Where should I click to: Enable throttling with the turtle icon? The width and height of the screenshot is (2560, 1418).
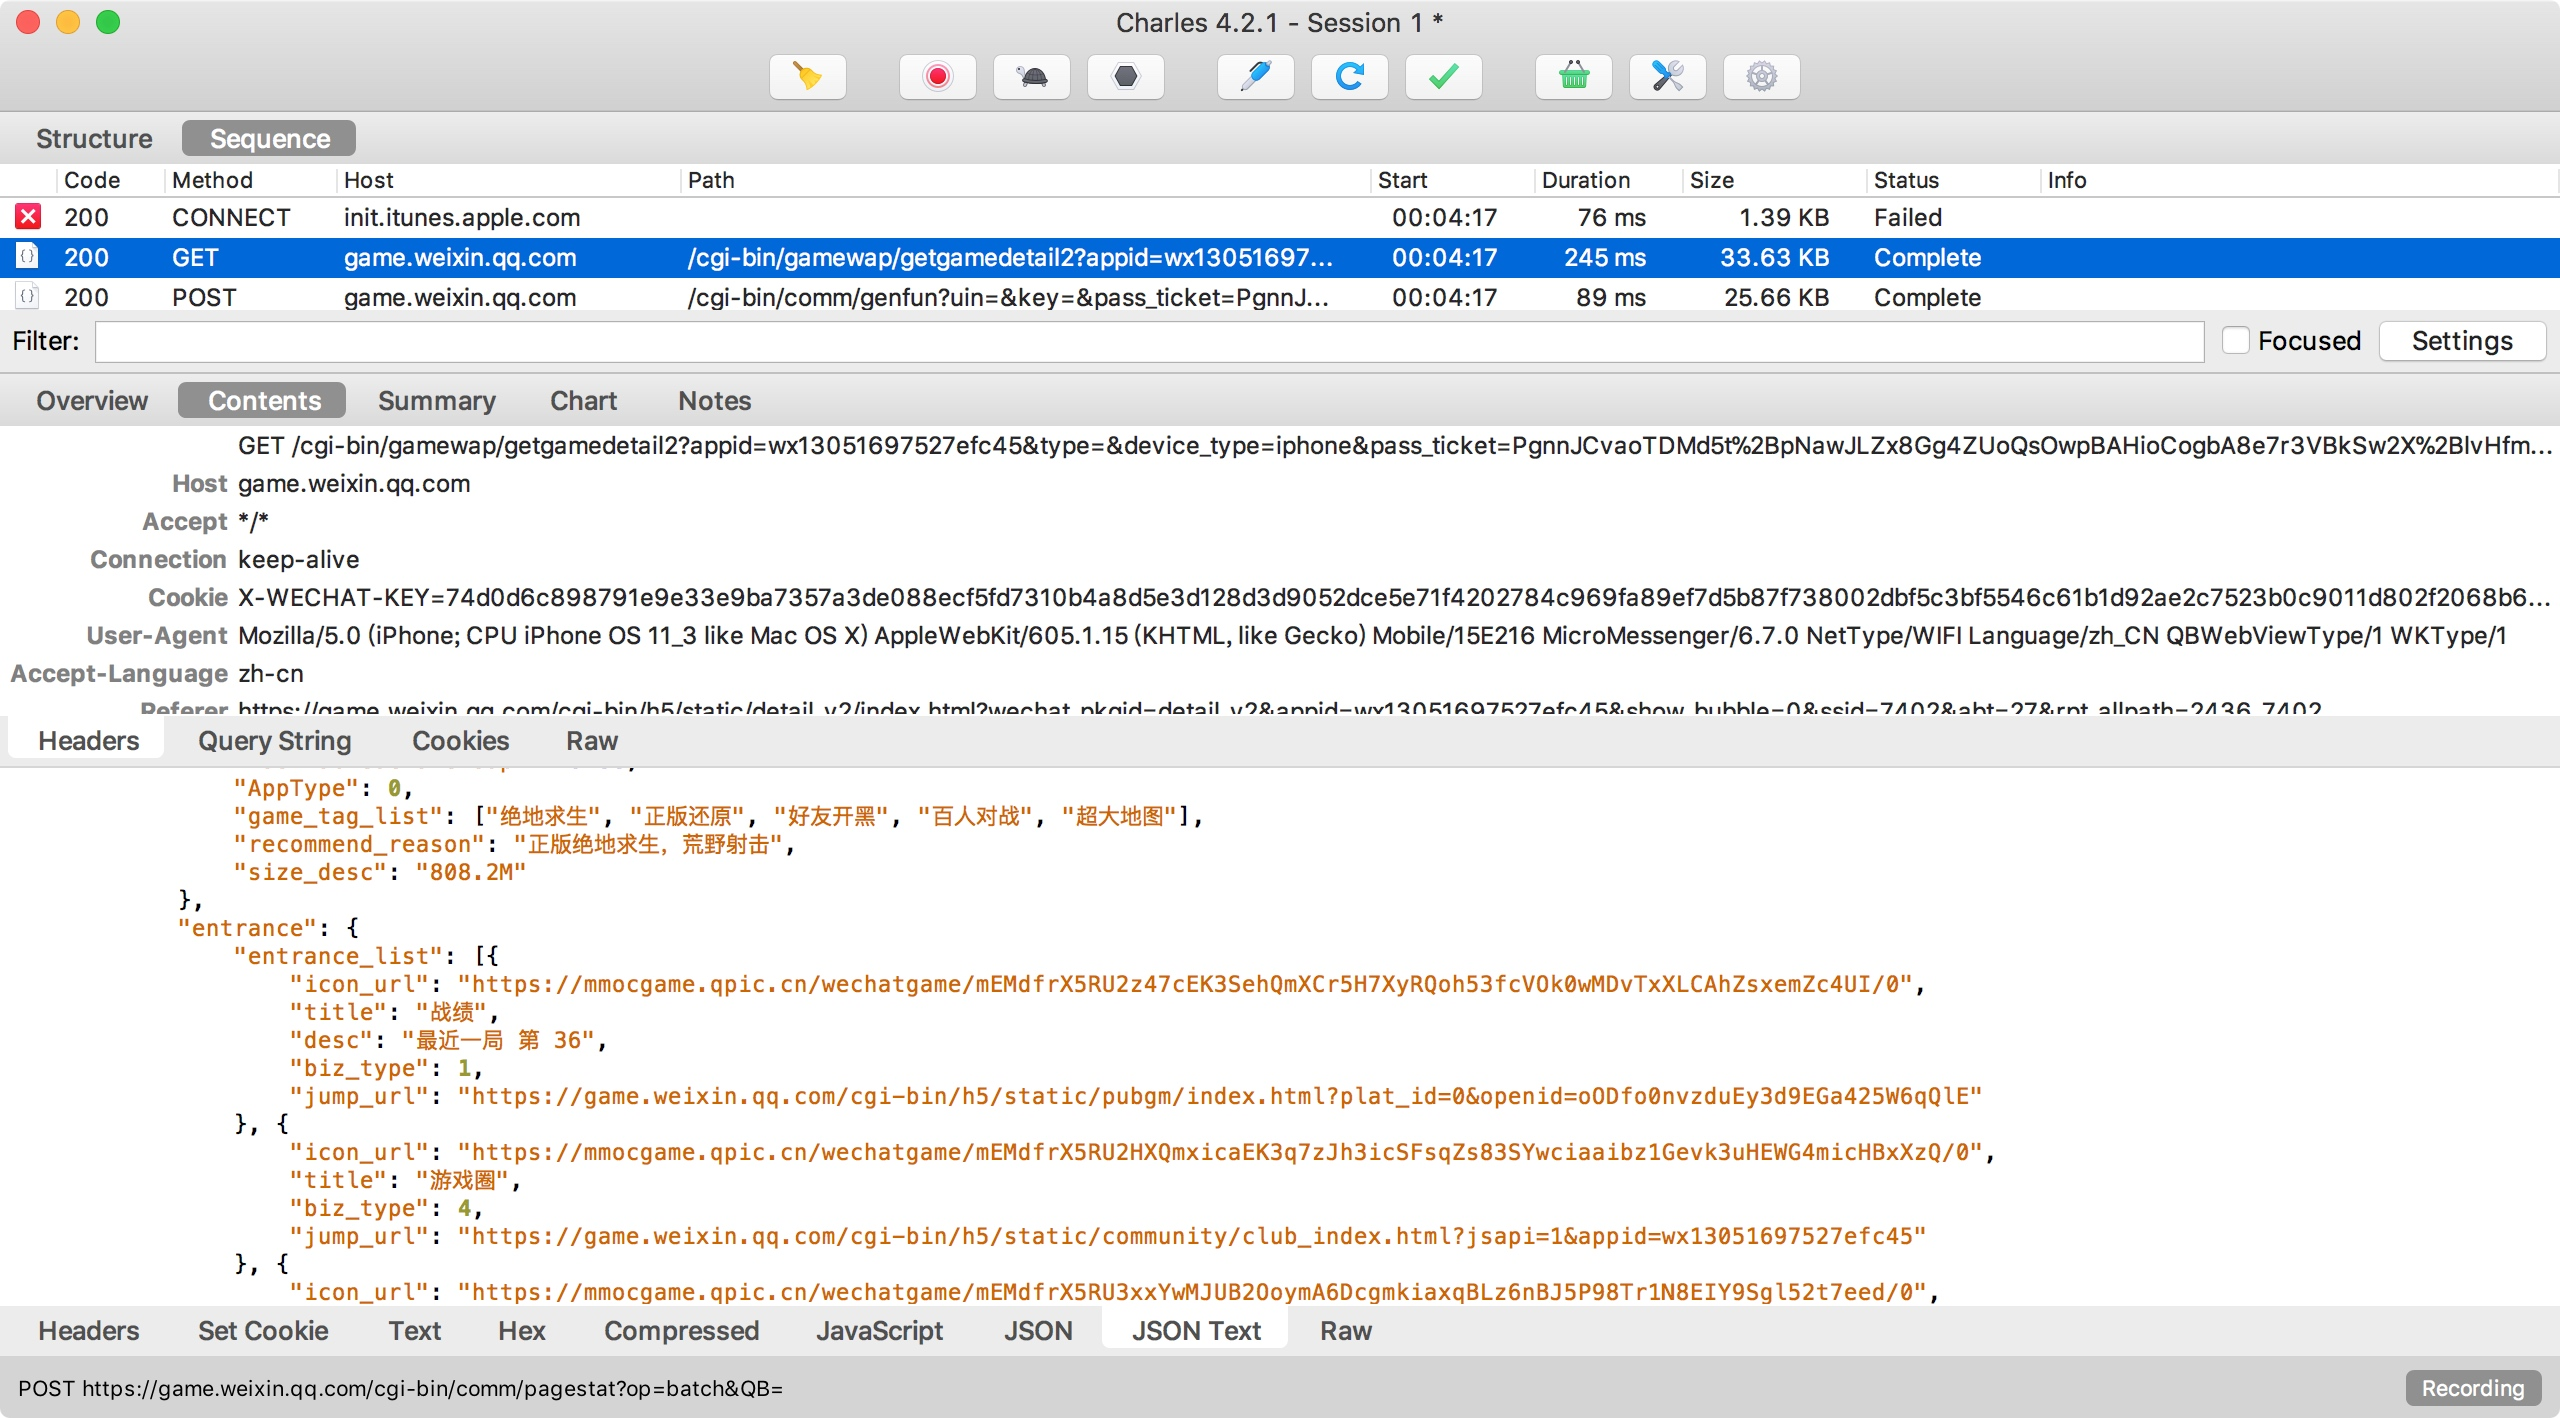(1031, 77)
